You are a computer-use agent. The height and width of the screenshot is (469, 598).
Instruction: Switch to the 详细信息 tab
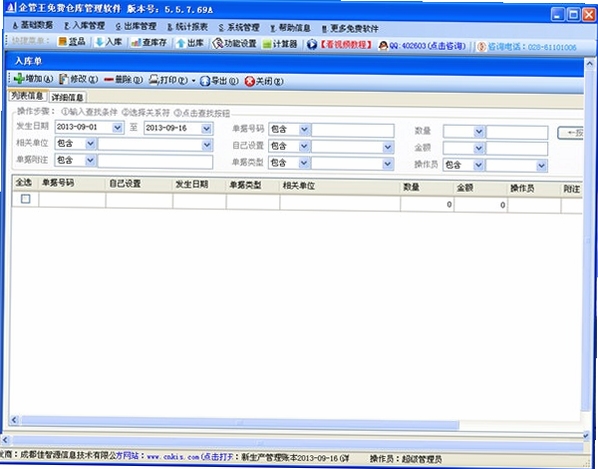(x=68, y=98)
